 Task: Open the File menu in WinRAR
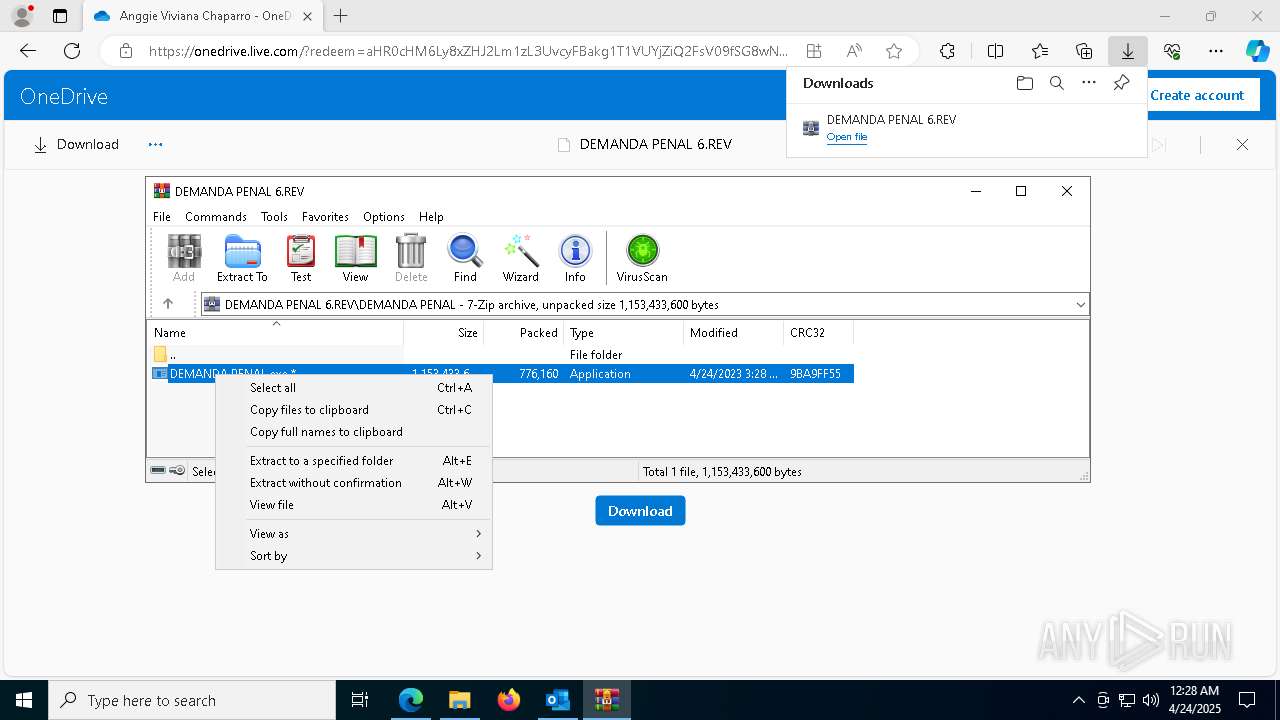pyautogui.click(x=161, y=216)
